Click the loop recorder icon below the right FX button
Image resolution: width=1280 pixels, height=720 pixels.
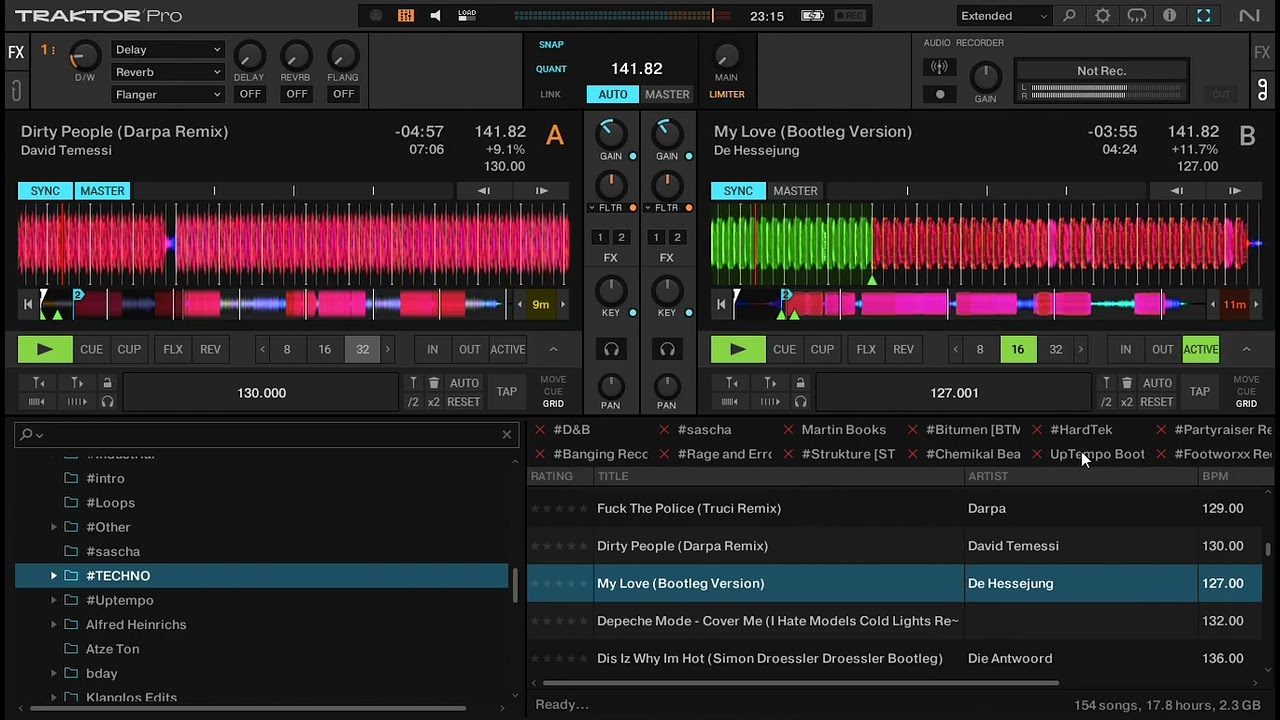point(1262,90)
